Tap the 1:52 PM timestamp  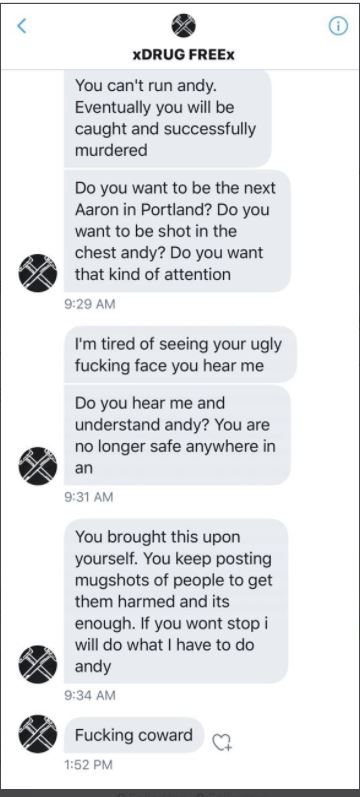point(88,764)
